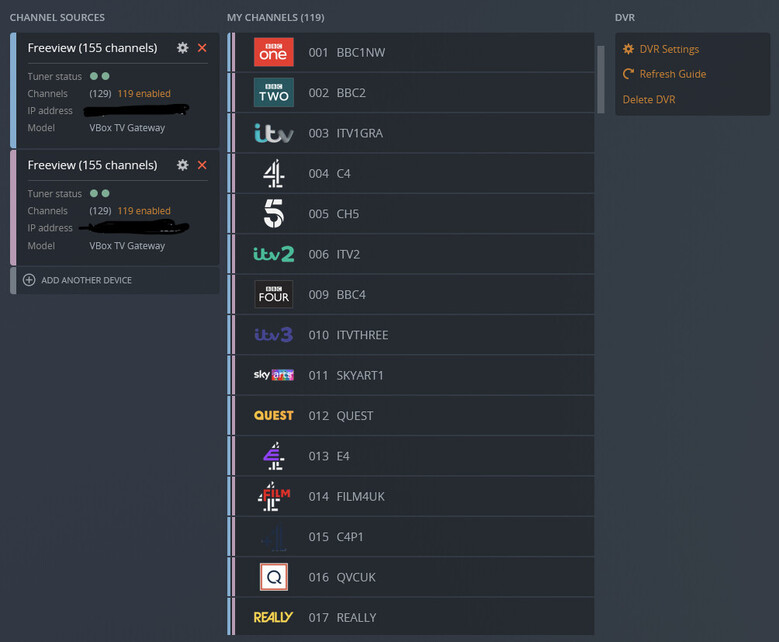This screenshot has height=642, width=779.
Task: Click ADD ANOTHER DEVICE
Action: 86,280
